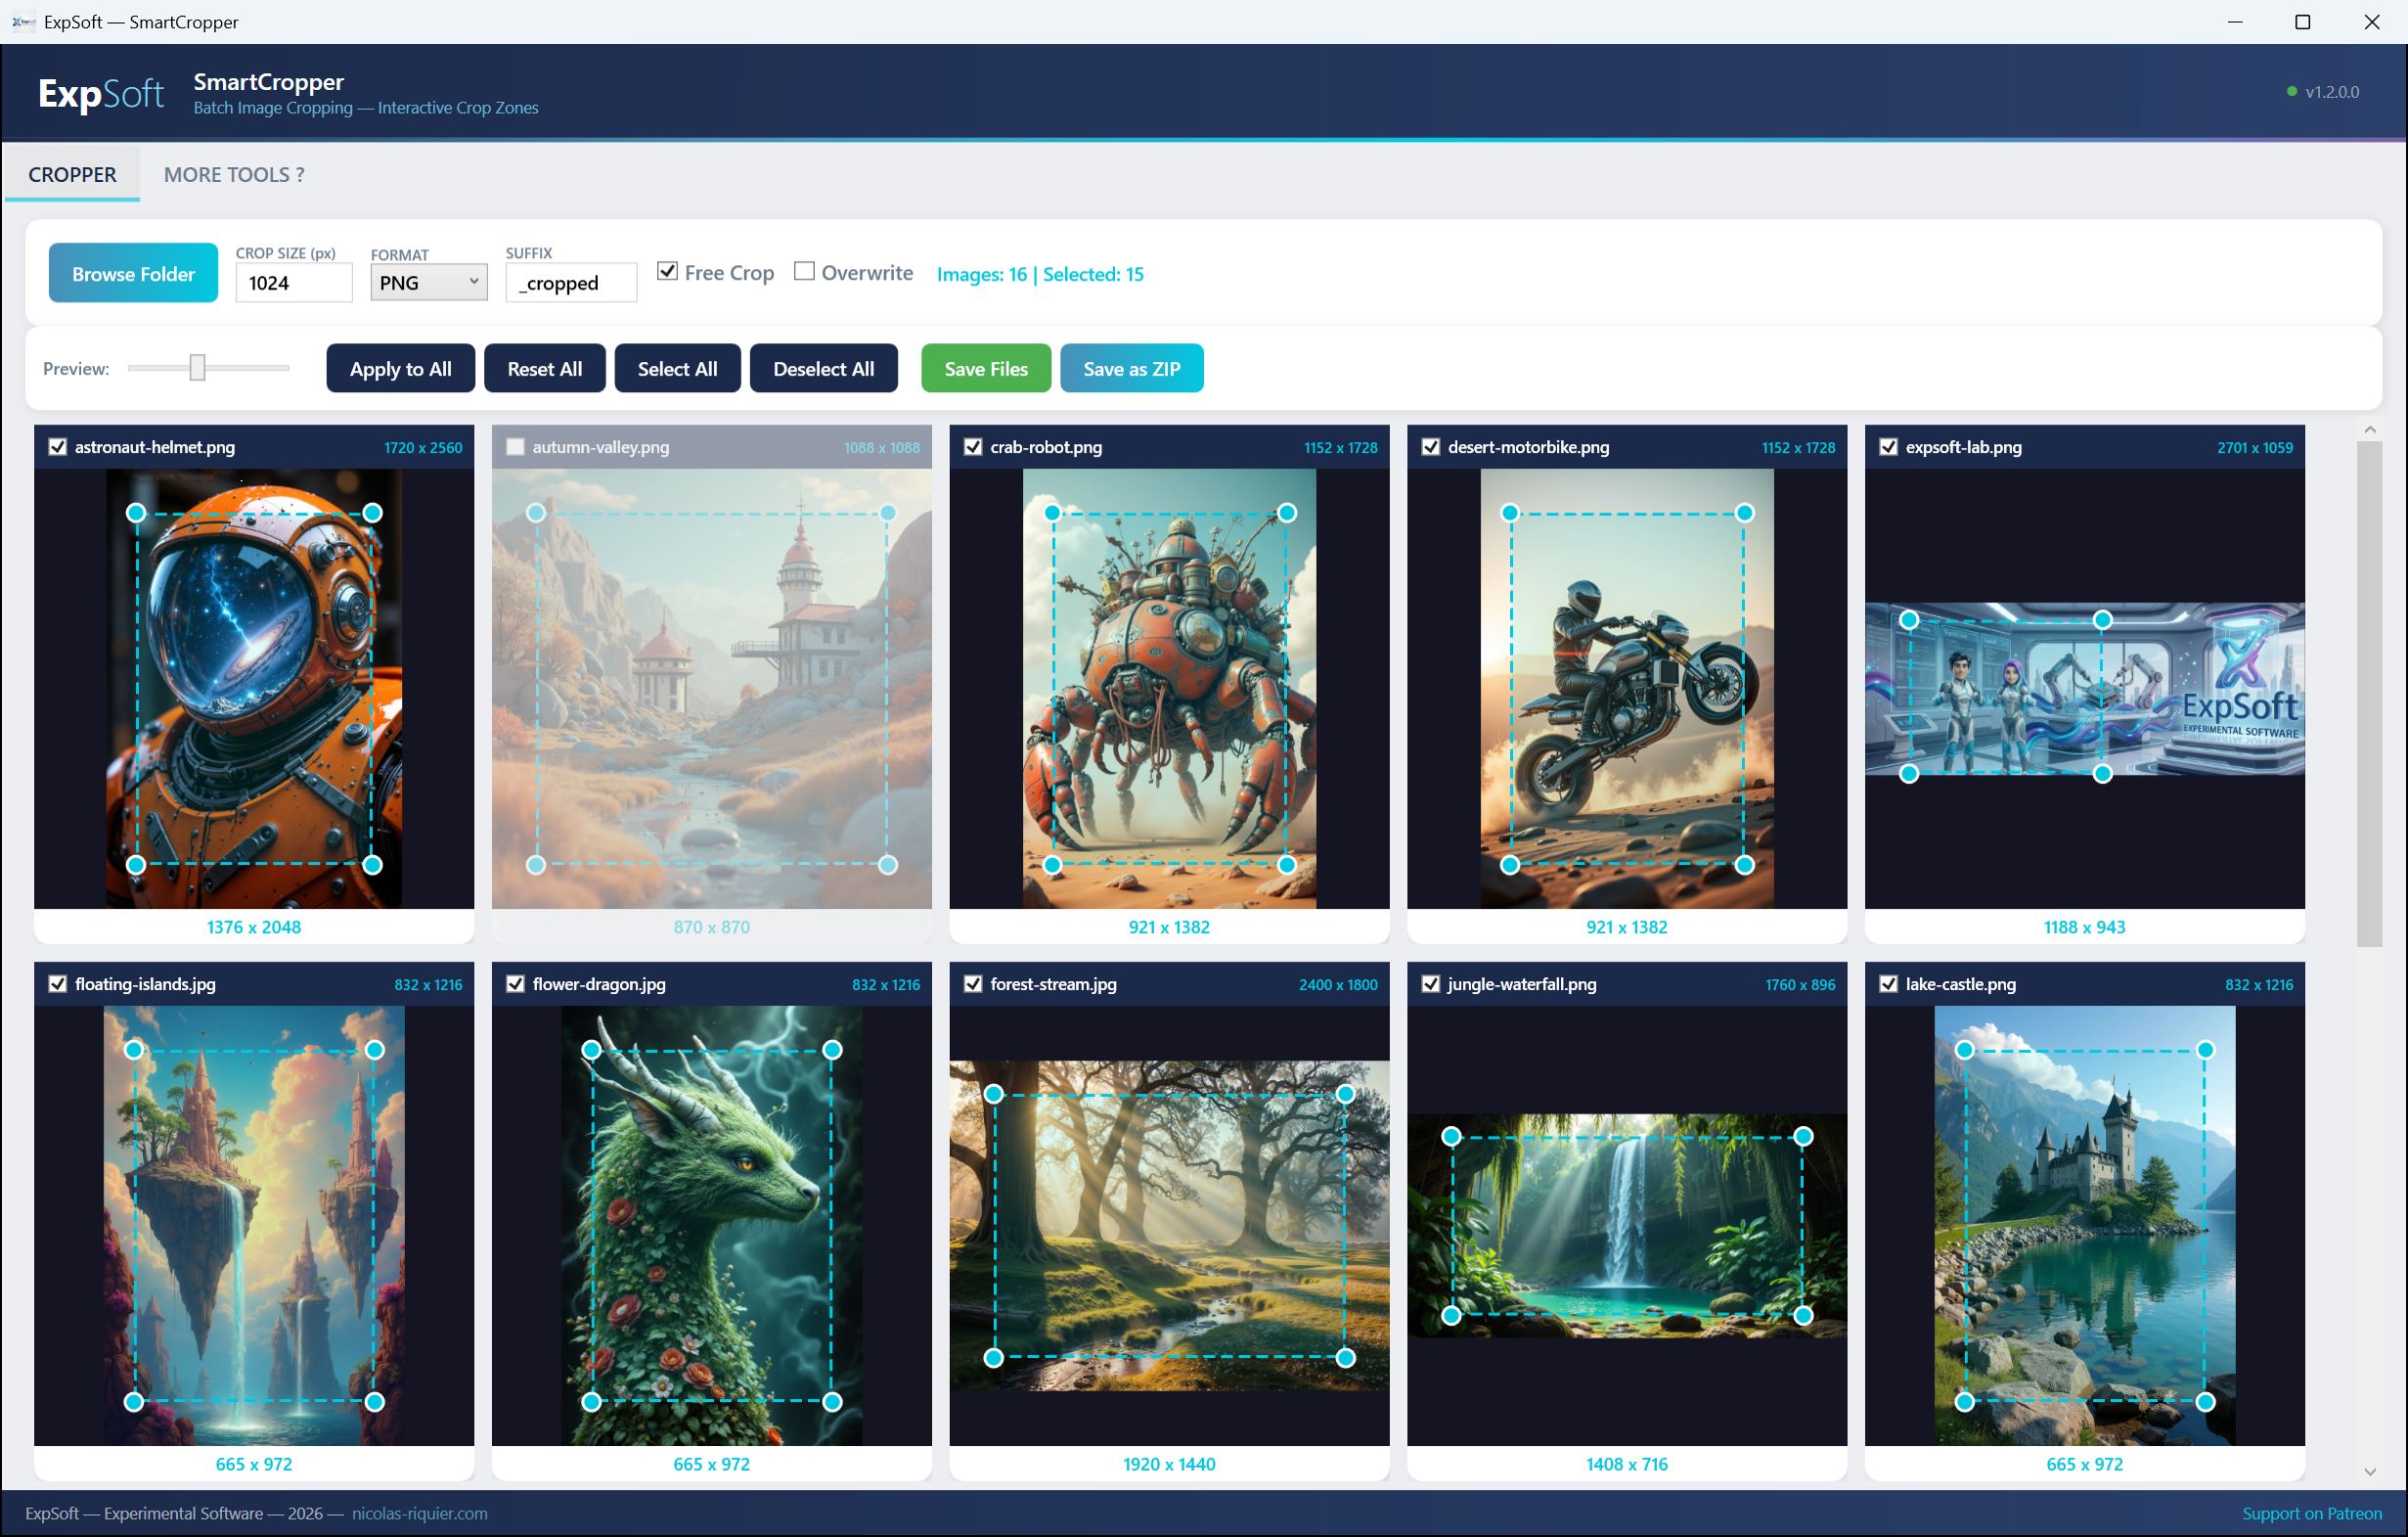2408x1537 pixels.
Task: Uncheck the jungle-waterfall.png checkbox
Action: [1431, 984]
